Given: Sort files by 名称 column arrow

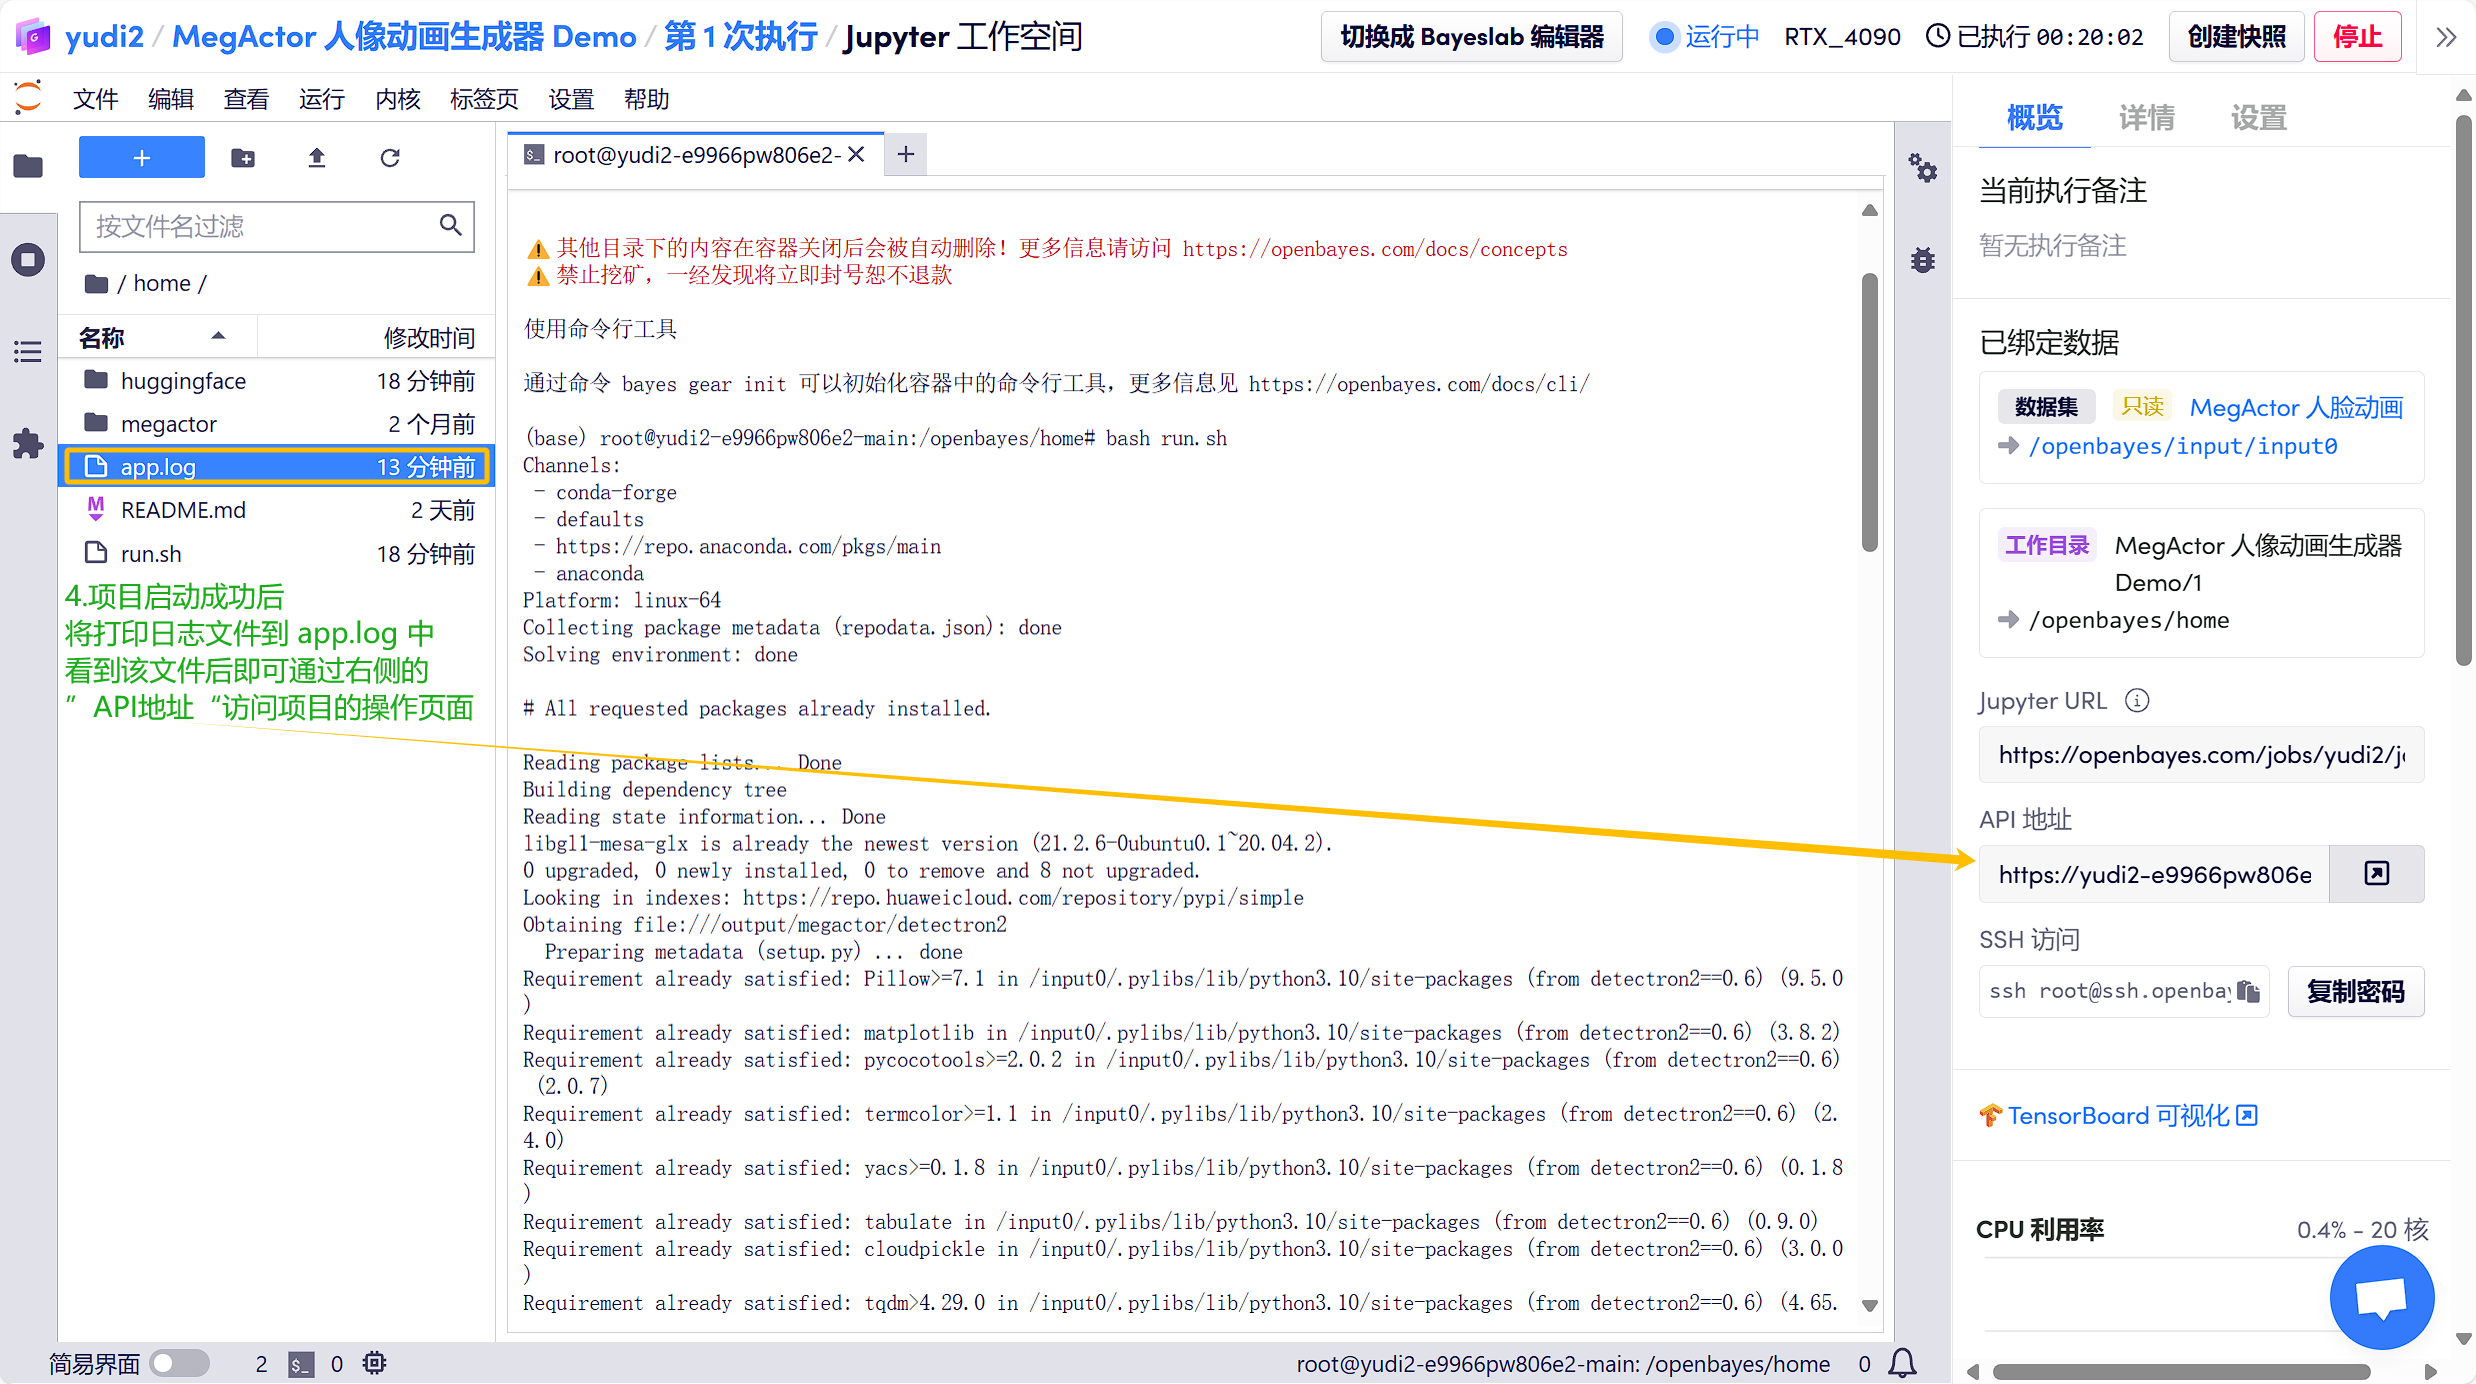Looking at the screenshot, I should click(218, 337).
